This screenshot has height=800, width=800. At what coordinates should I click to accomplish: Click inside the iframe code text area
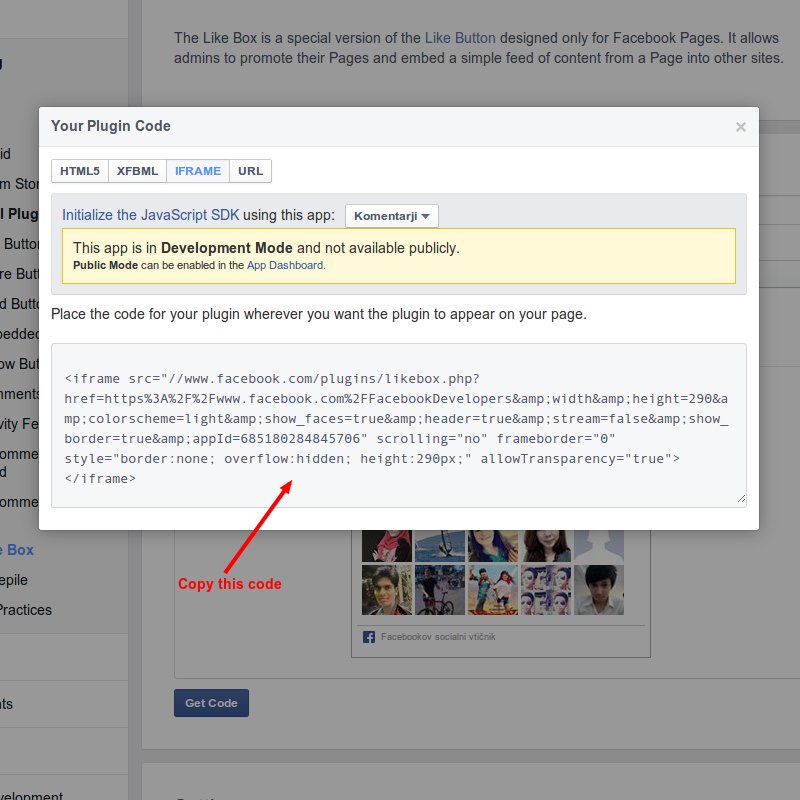pos(398,426)
